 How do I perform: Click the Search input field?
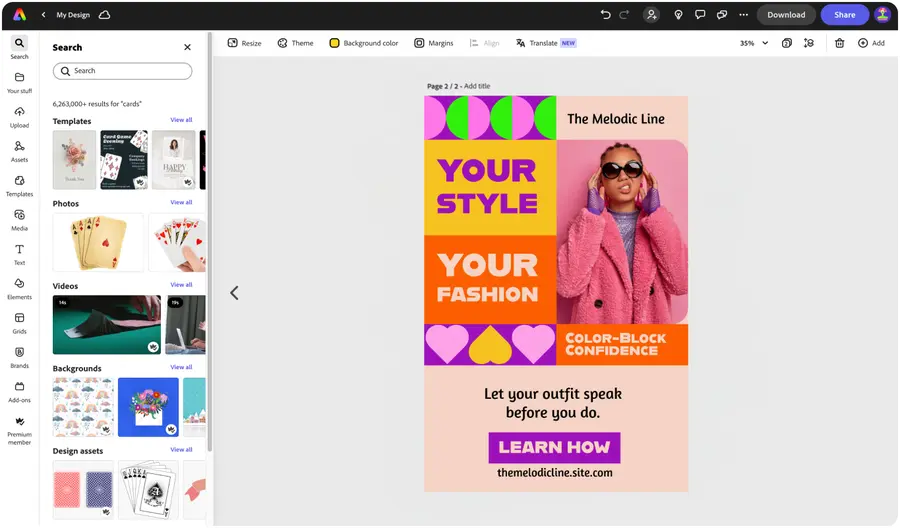(x=122, y=71)
